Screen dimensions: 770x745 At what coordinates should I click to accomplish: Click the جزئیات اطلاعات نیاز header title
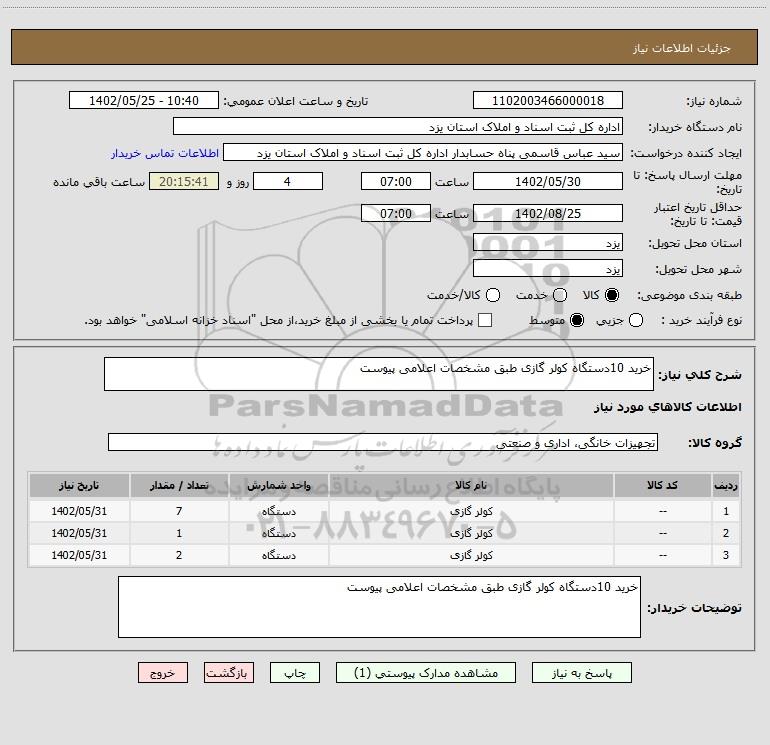coord(682,48)
